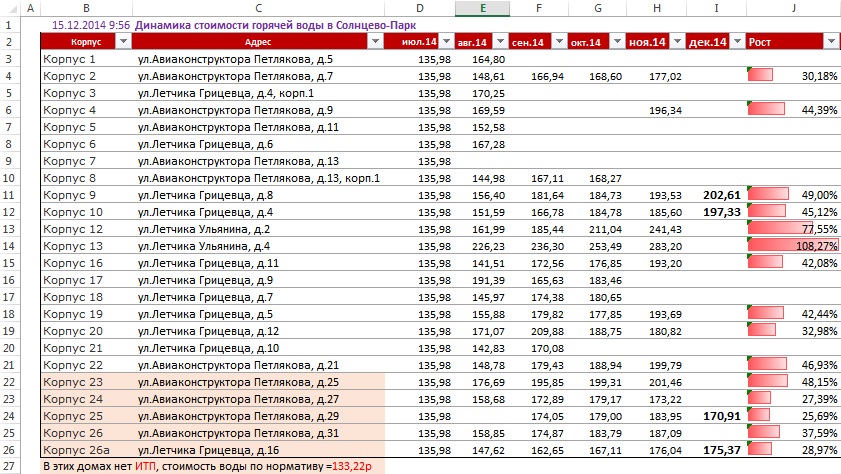Open the Адрес column filter dropdown
The height and width of the screenshot is (474, 841).
click(375, 41)
